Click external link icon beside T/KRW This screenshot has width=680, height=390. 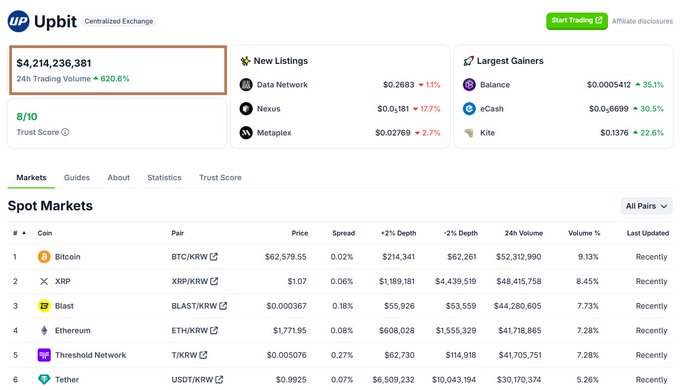[x=203, y=354]
